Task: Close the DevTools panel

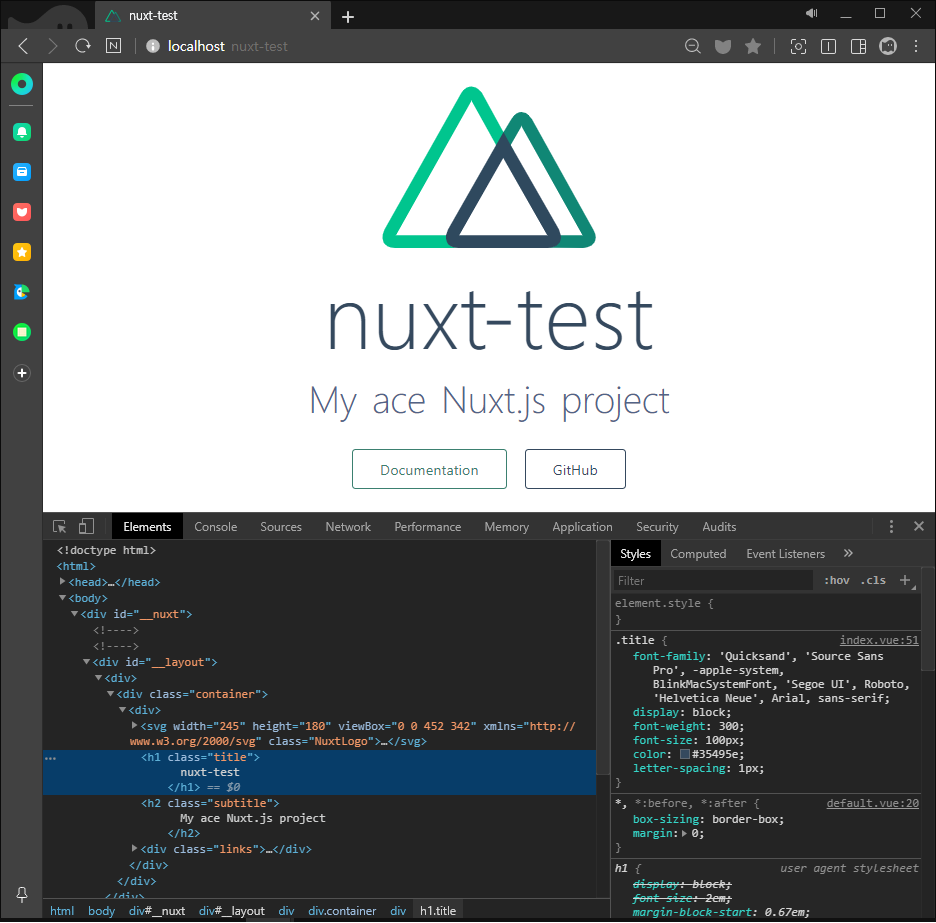Action: click(919, 526)
